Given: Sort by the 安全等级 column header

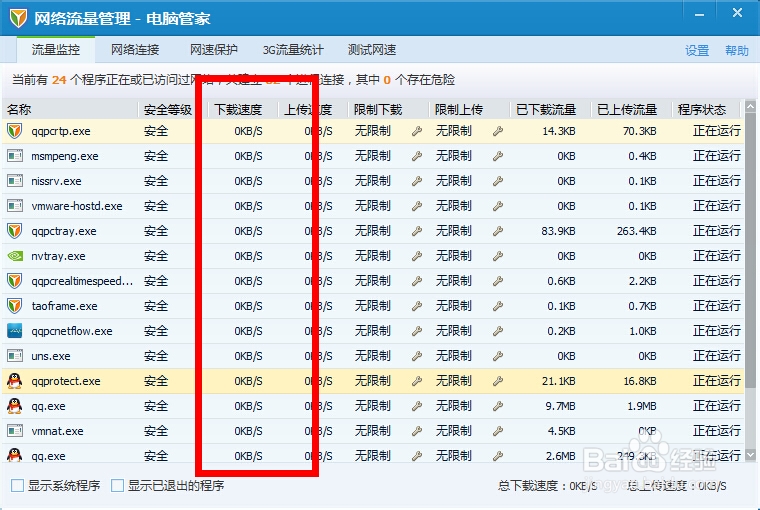Looking at the screenshot, I should point(168,110).
